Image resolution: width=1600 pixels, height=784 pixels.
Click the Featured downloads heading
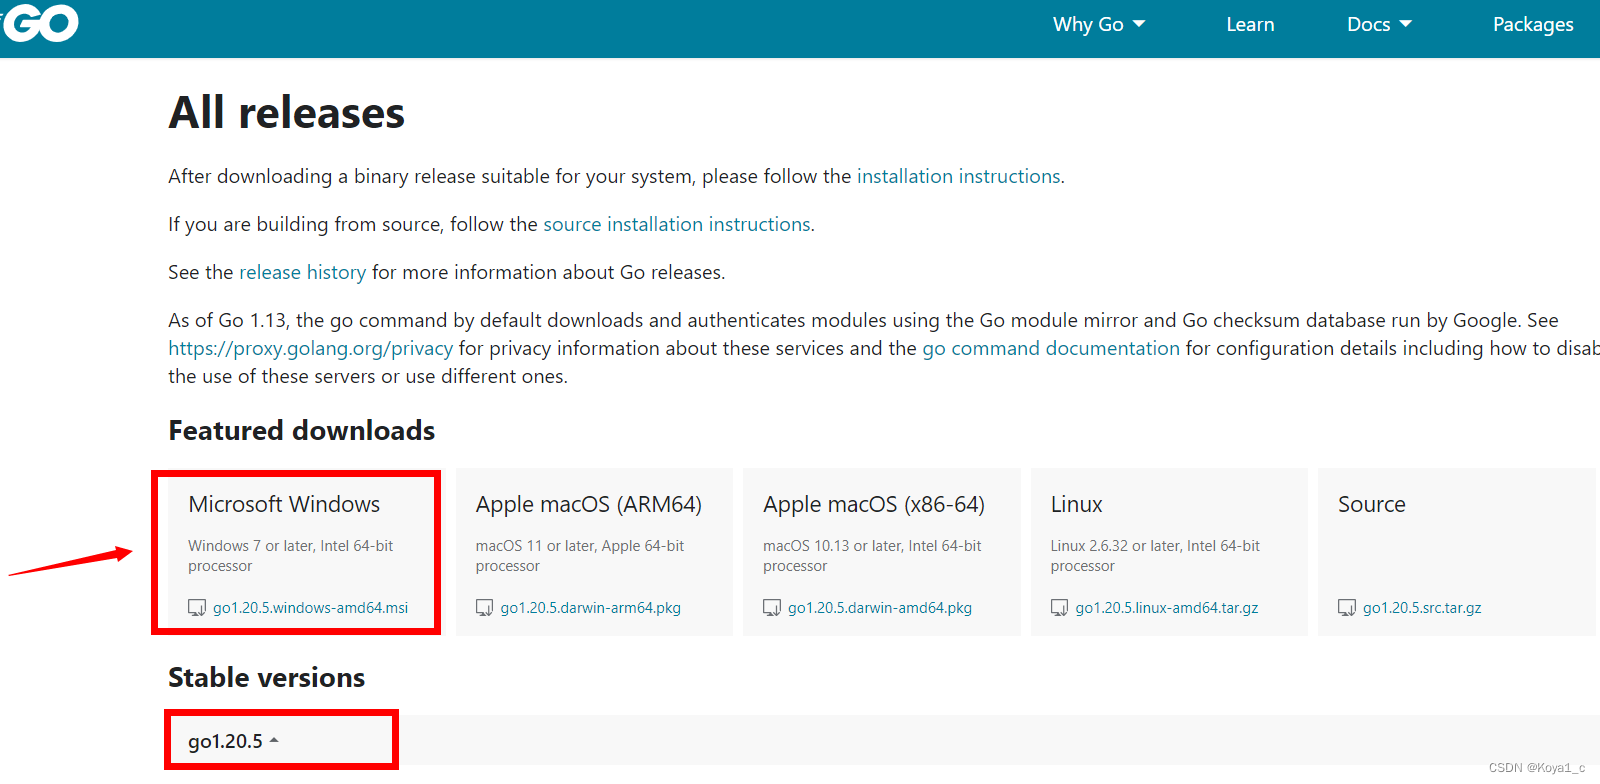point(301,430)
